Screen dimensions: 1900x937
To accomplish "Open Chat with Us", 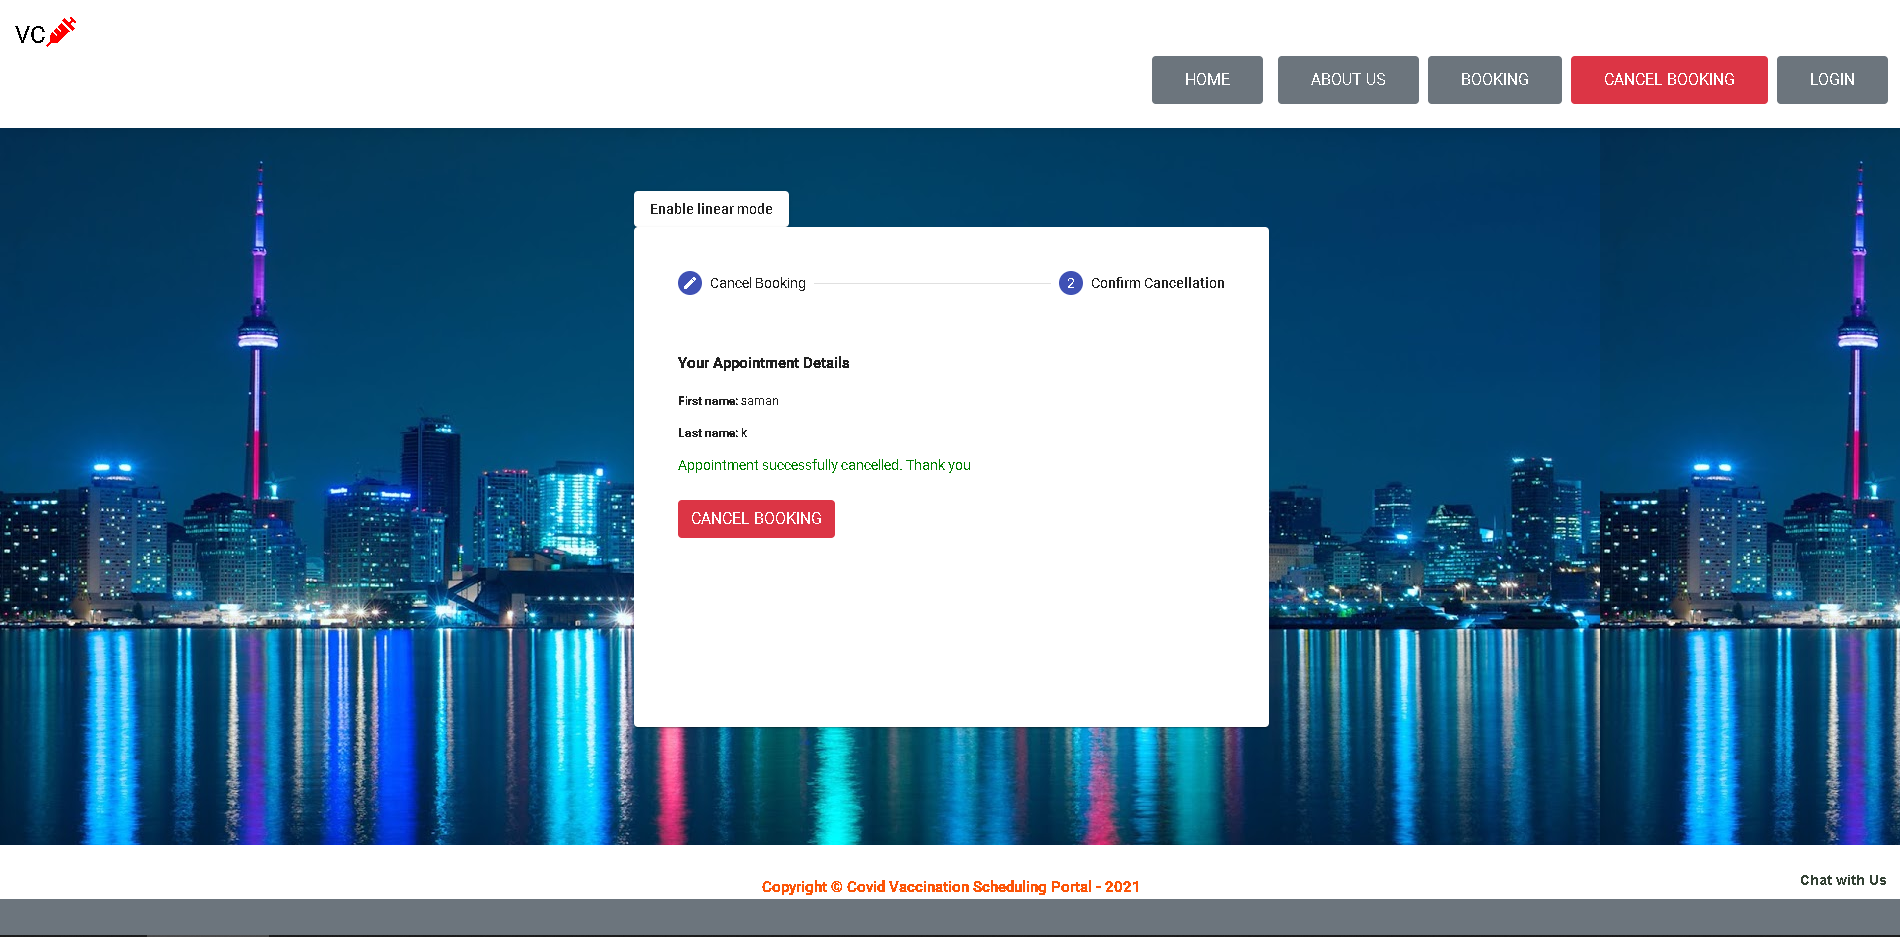I will 1842,880.
